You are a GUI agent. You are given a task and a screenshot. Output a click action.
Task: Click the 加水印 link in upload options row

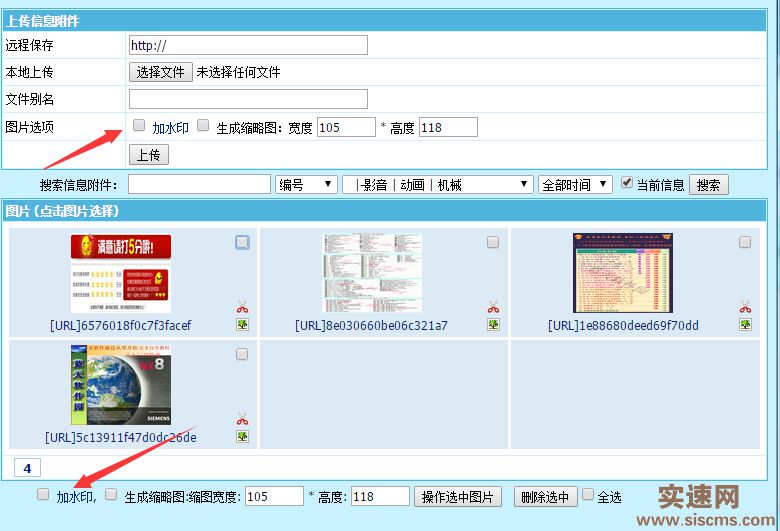point(170,128)
